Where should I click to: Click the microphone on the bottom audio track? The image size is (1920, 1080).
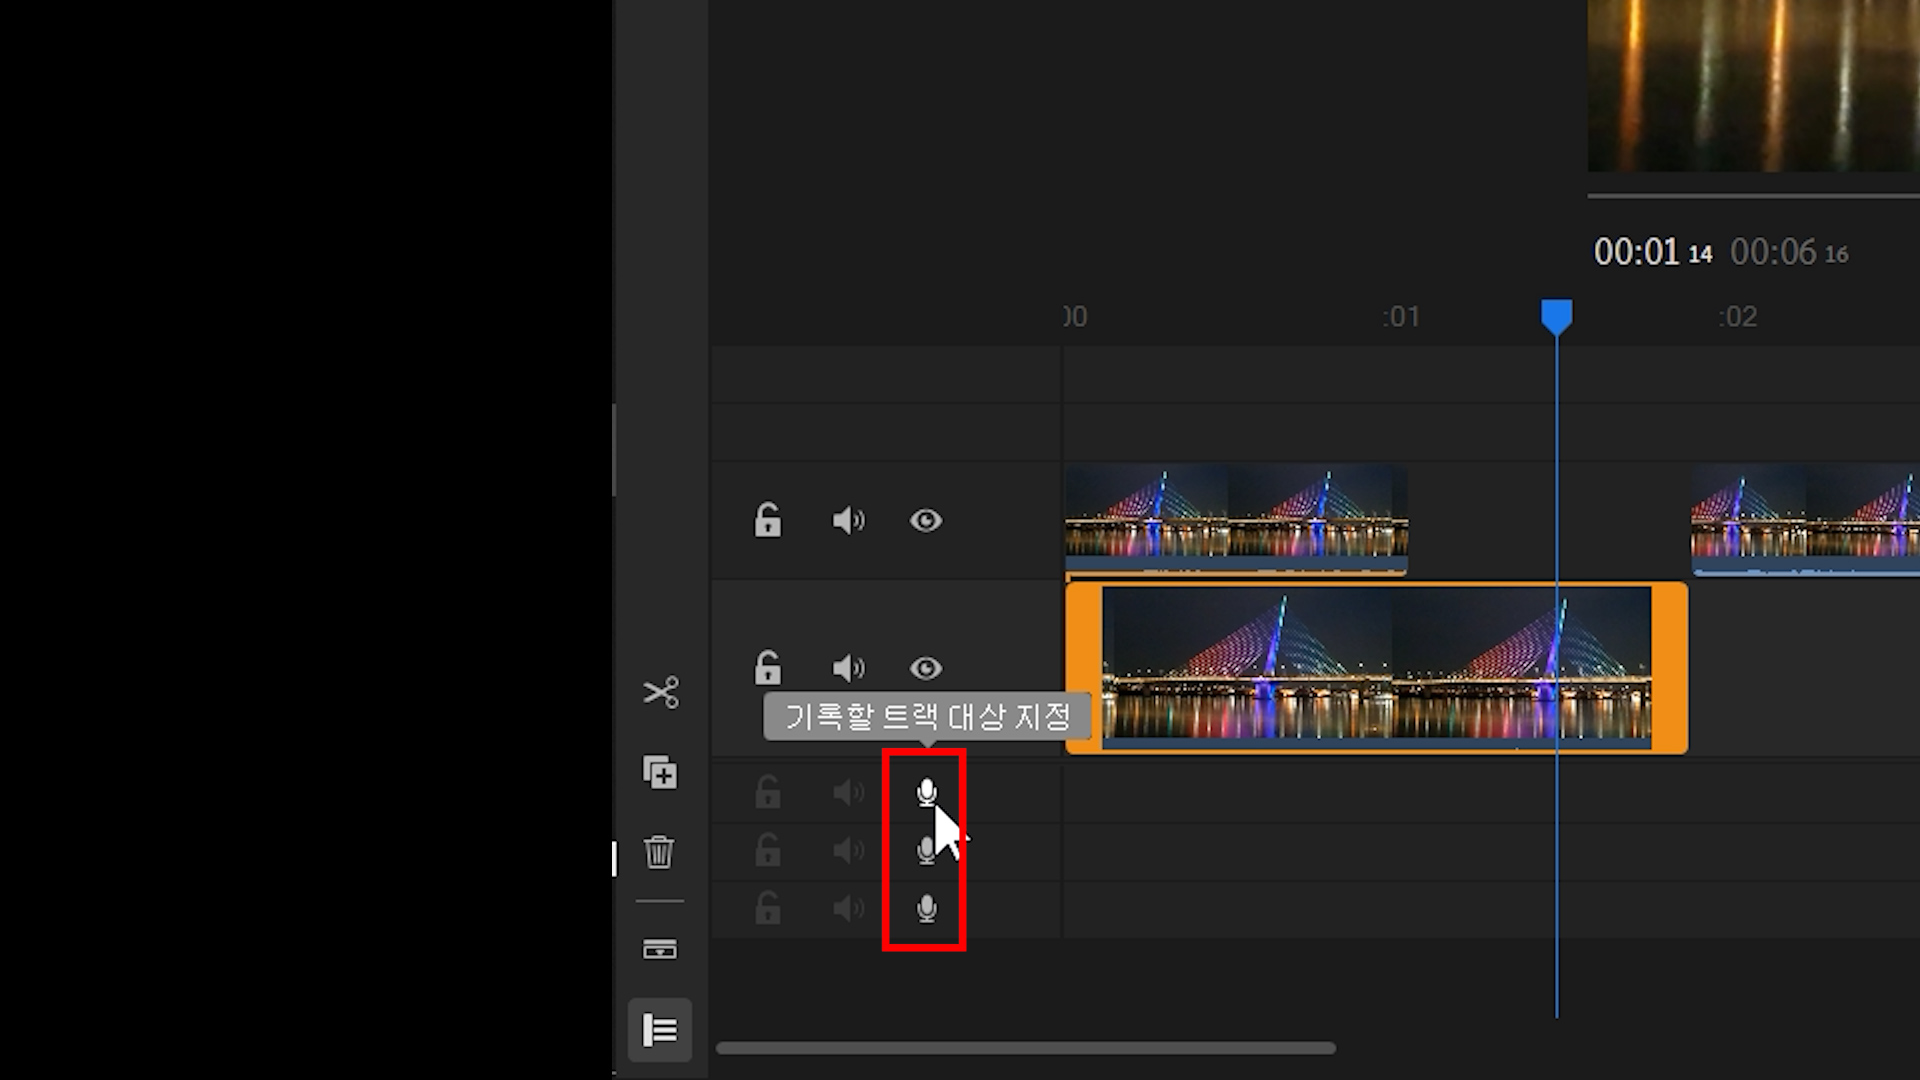pos(926,908)
